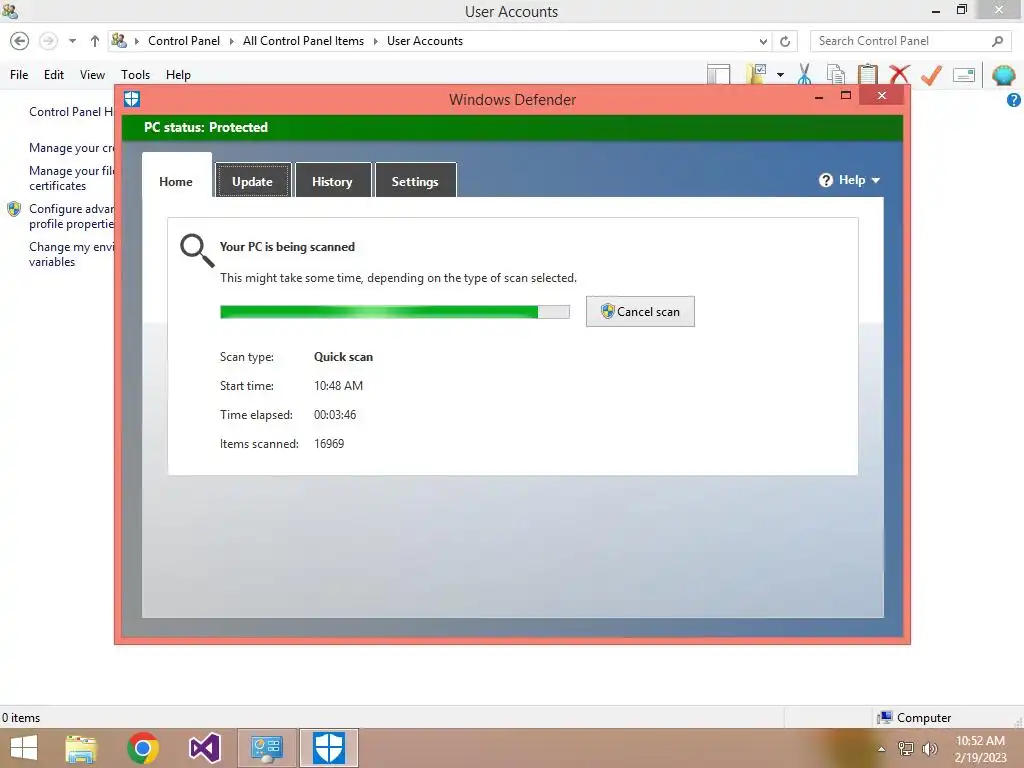The height and width of the screenshot is (768, 1024).
Task: Go back with the Back arrow button
Action: pyautogui.click(x=20, y=41)
